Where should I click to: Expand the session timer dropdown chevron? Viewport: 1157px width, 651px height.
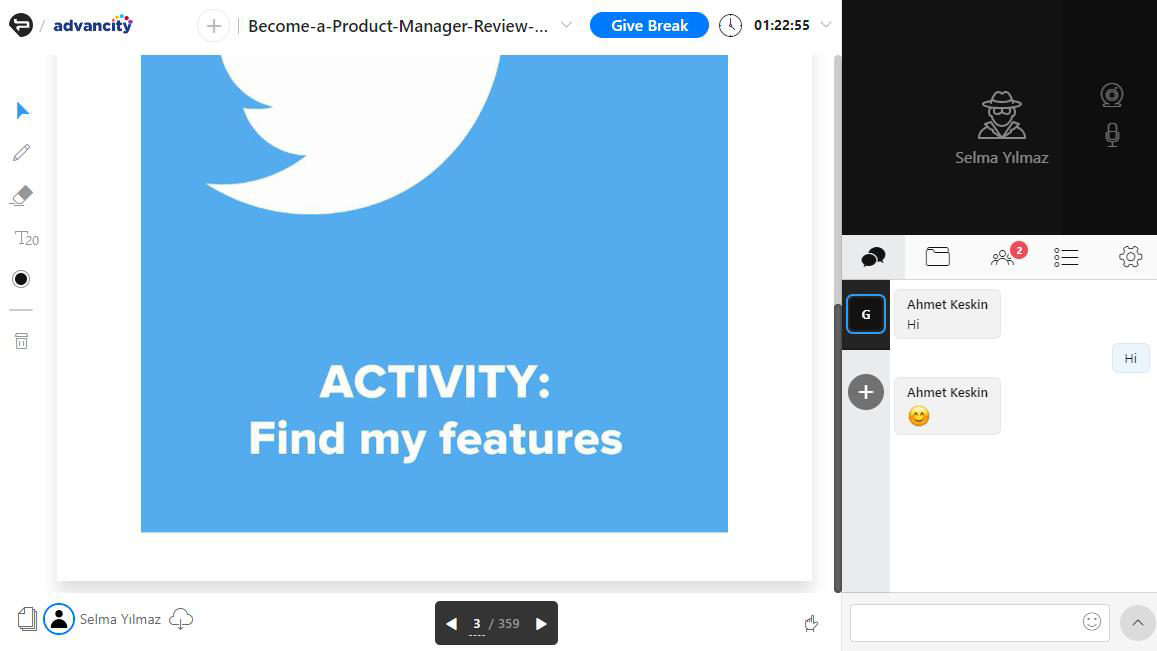point(826,25)
